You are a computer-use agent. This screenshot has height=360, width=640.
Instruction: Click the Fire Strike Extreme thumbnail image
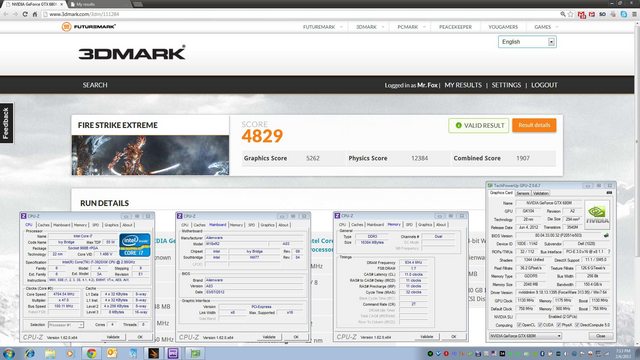tap(150, 156)
